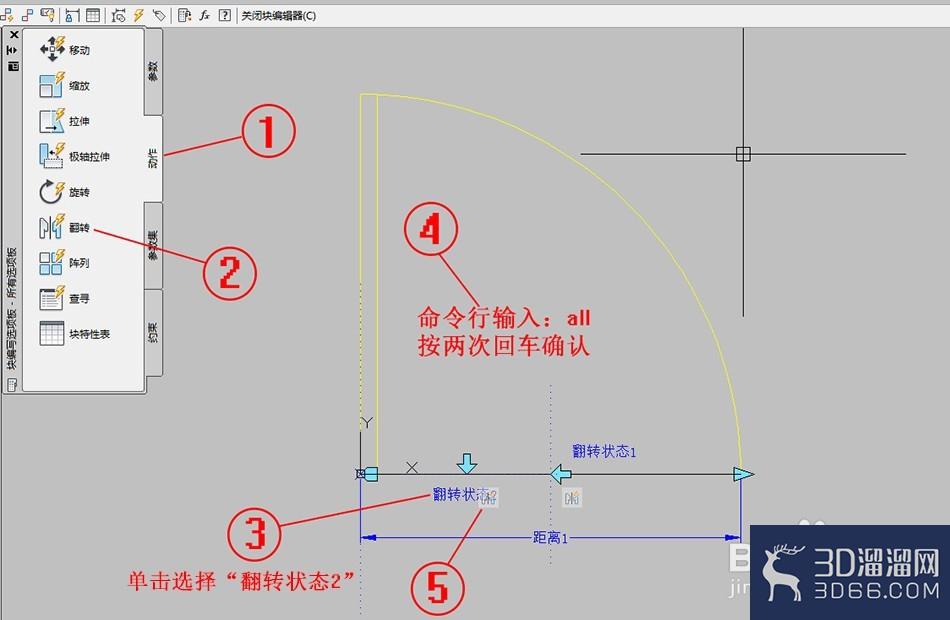Toggle palette auto-hide button

click(x=13, y=51)
